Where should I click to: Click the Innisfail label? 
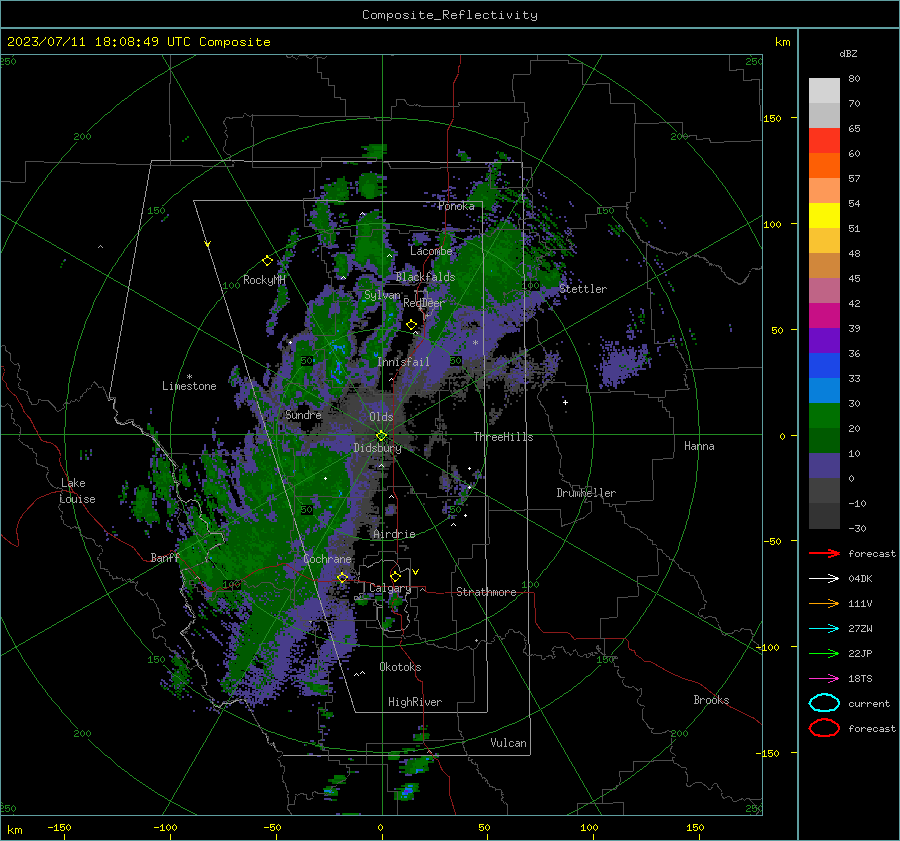pyautogui.click(x=403, y=362)
